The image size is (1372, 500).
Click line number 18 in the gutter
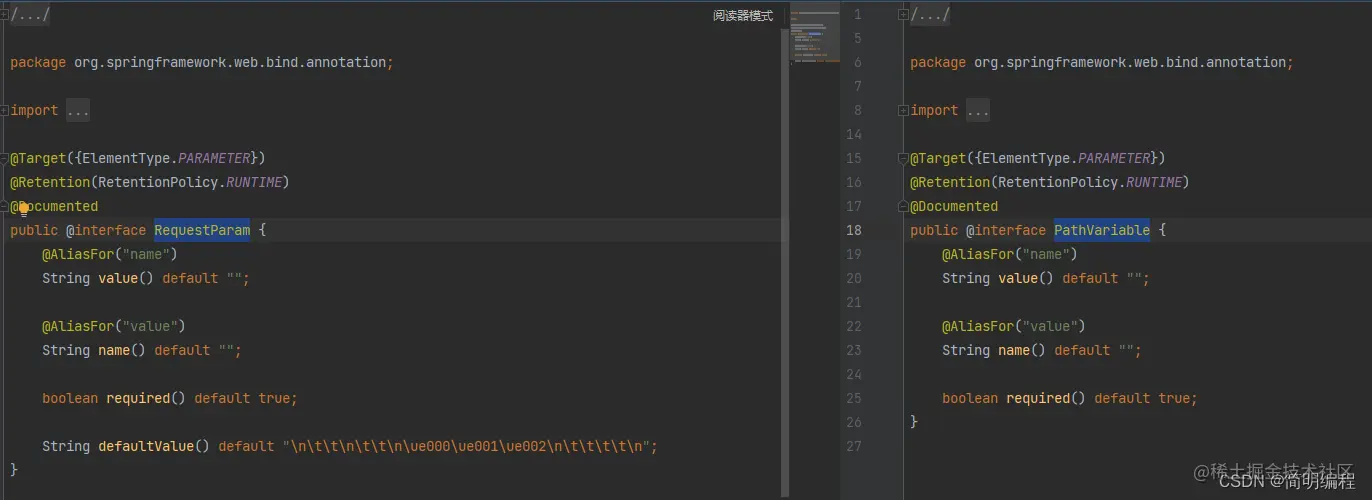853,230
